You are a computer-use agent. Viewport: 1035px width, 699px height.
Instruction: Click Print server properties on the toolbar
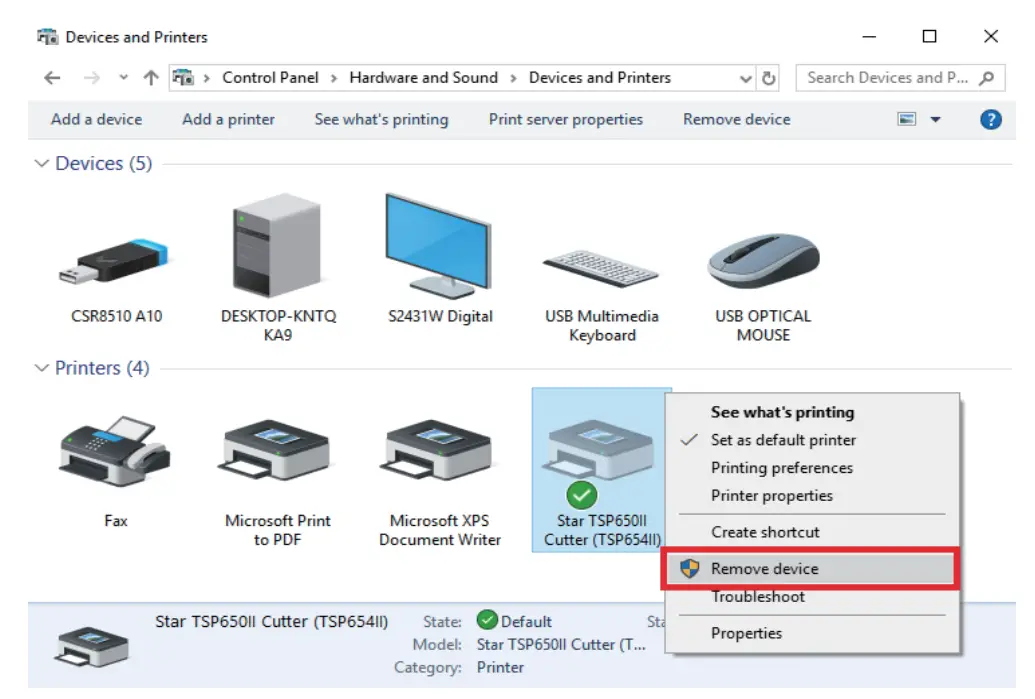pos(565,119)
